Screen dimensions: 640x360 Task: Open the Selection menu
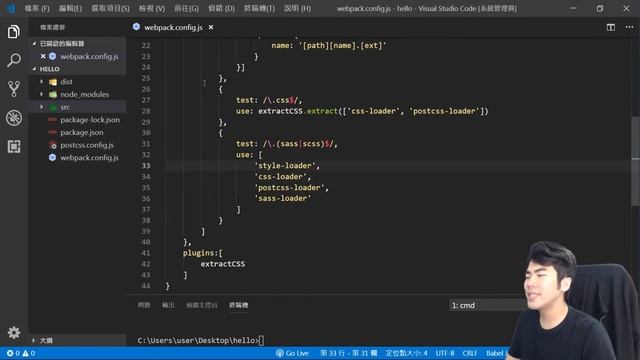(110, 8)
